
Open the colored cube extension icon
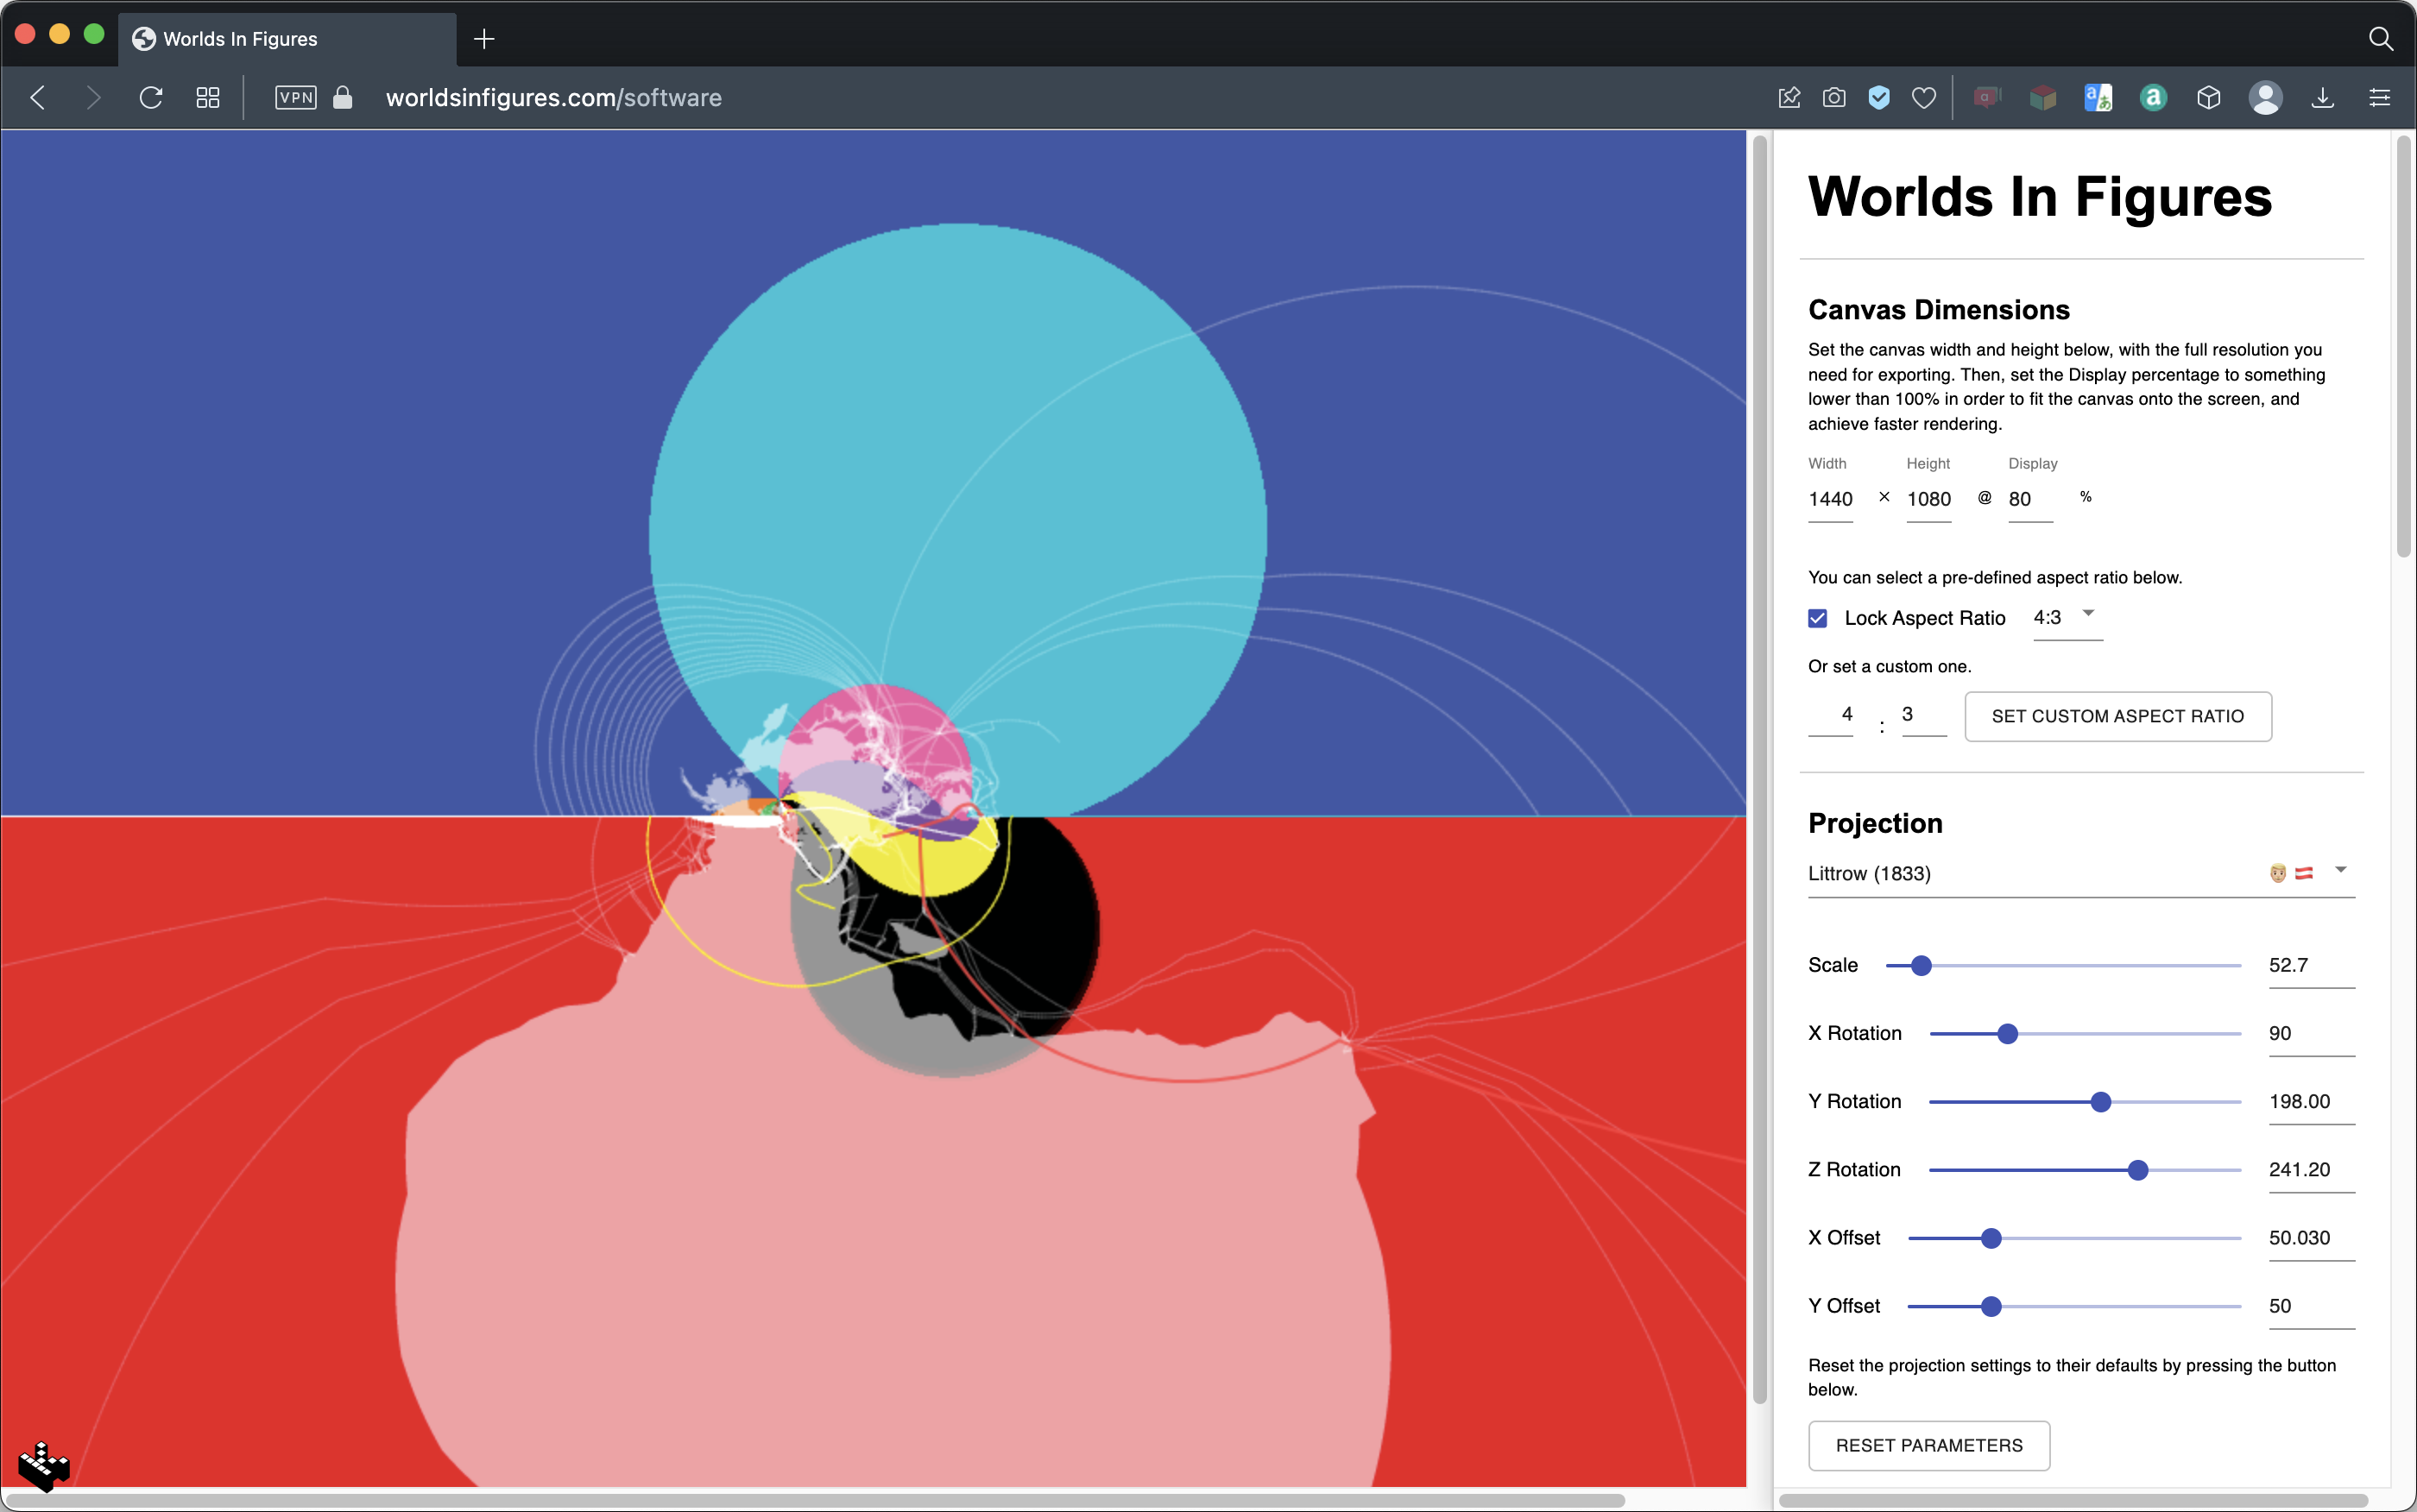2043,97
